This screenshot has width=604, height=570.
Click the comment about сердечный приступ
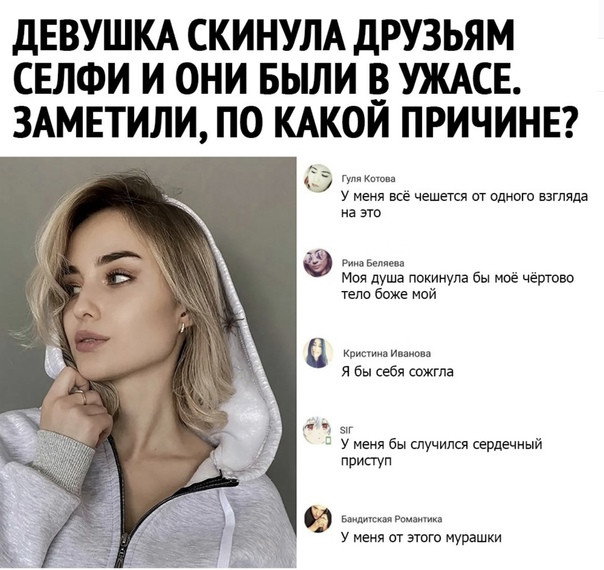pos(442,452)
